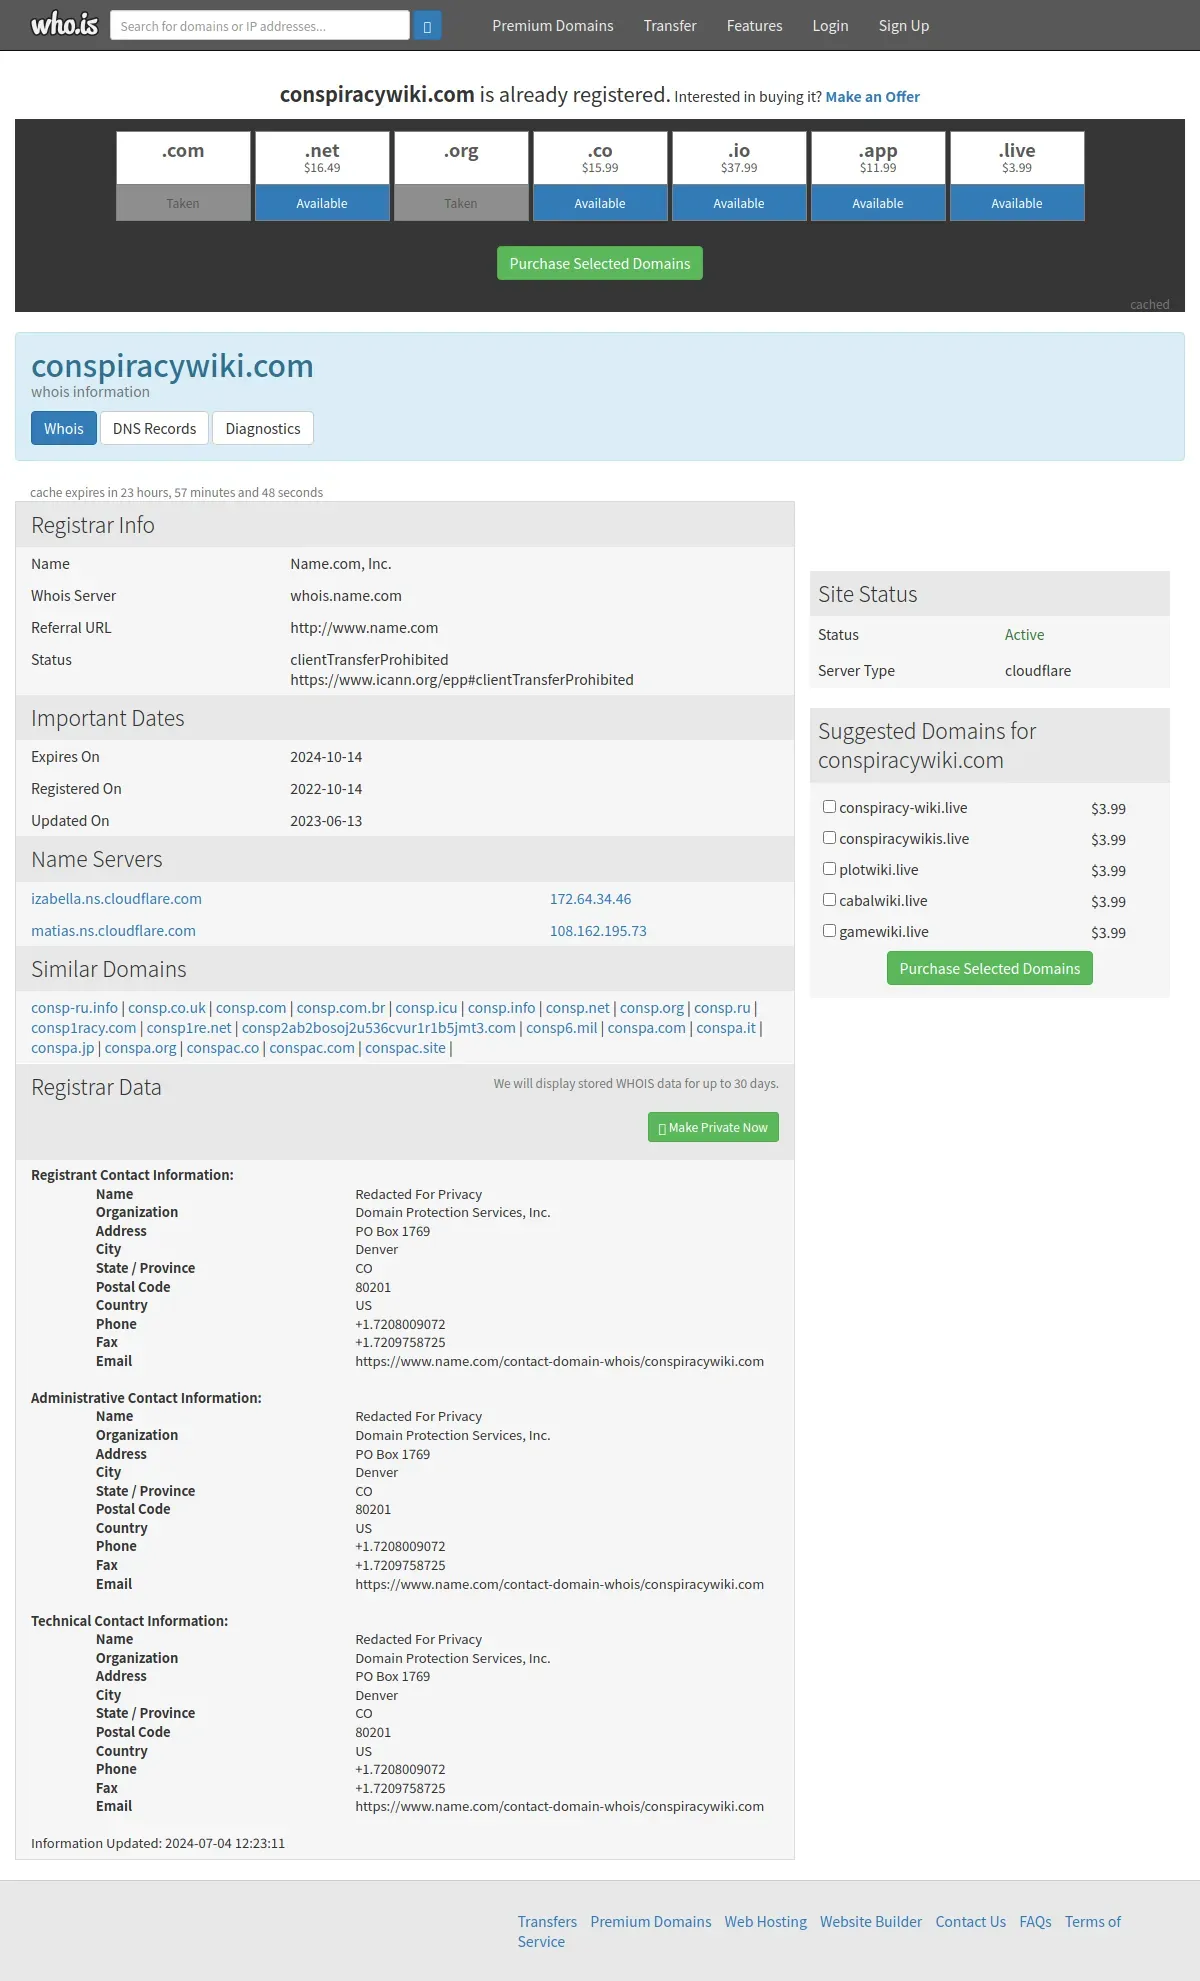Open the similar domain consp1racy.com
Viewport: 1200px width, 1981px height.
pyautogui.click(x=83, y=1028)
